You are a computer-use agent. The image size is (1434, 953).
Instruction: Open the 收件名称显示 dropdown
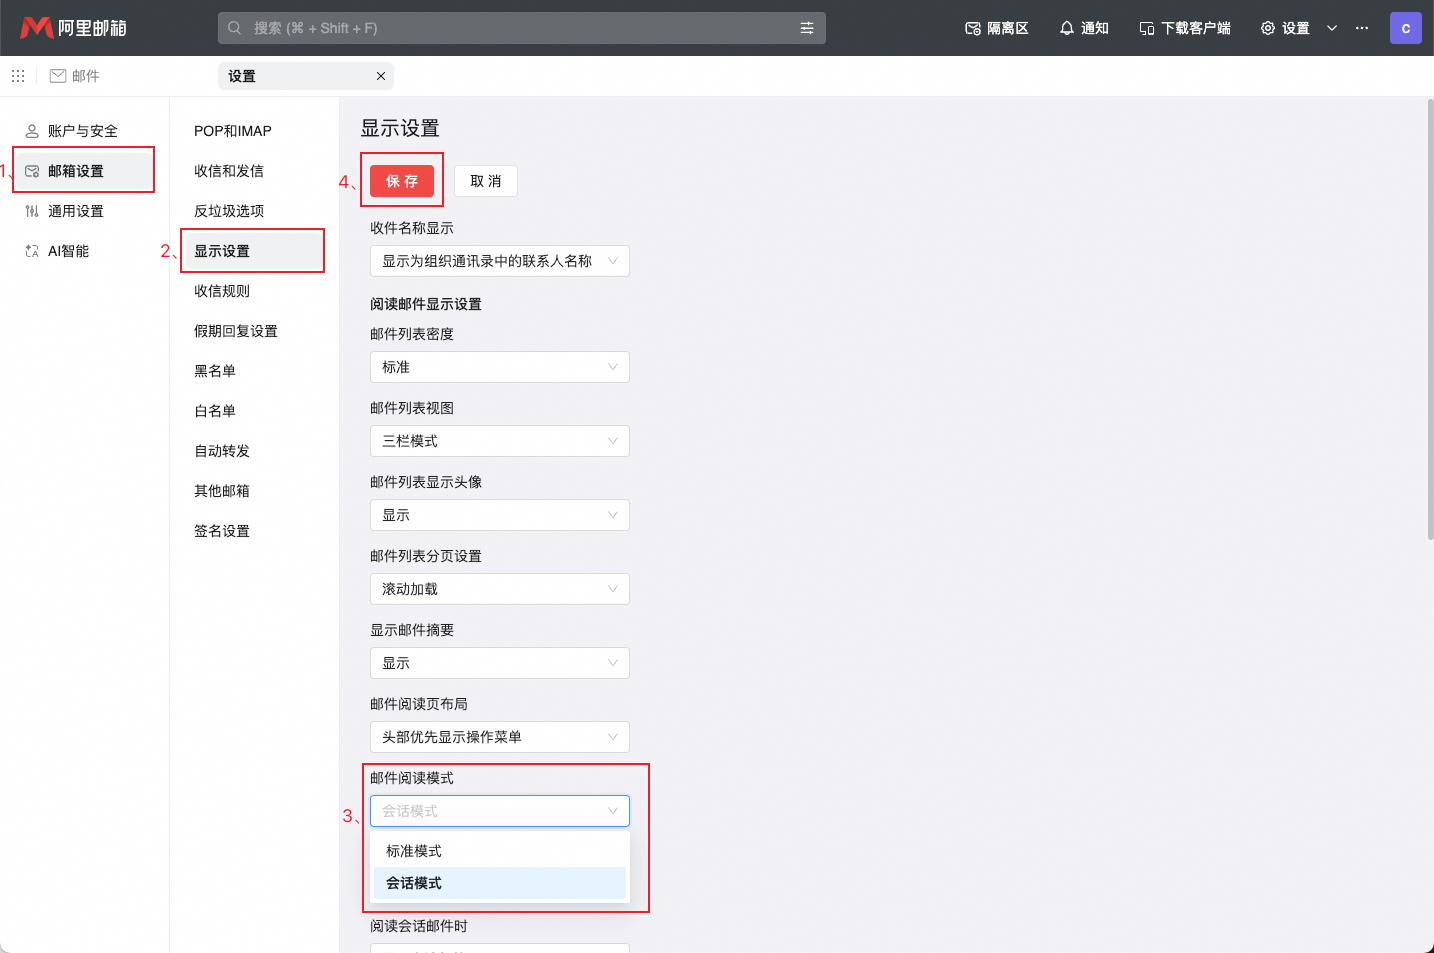coord(499,261)
